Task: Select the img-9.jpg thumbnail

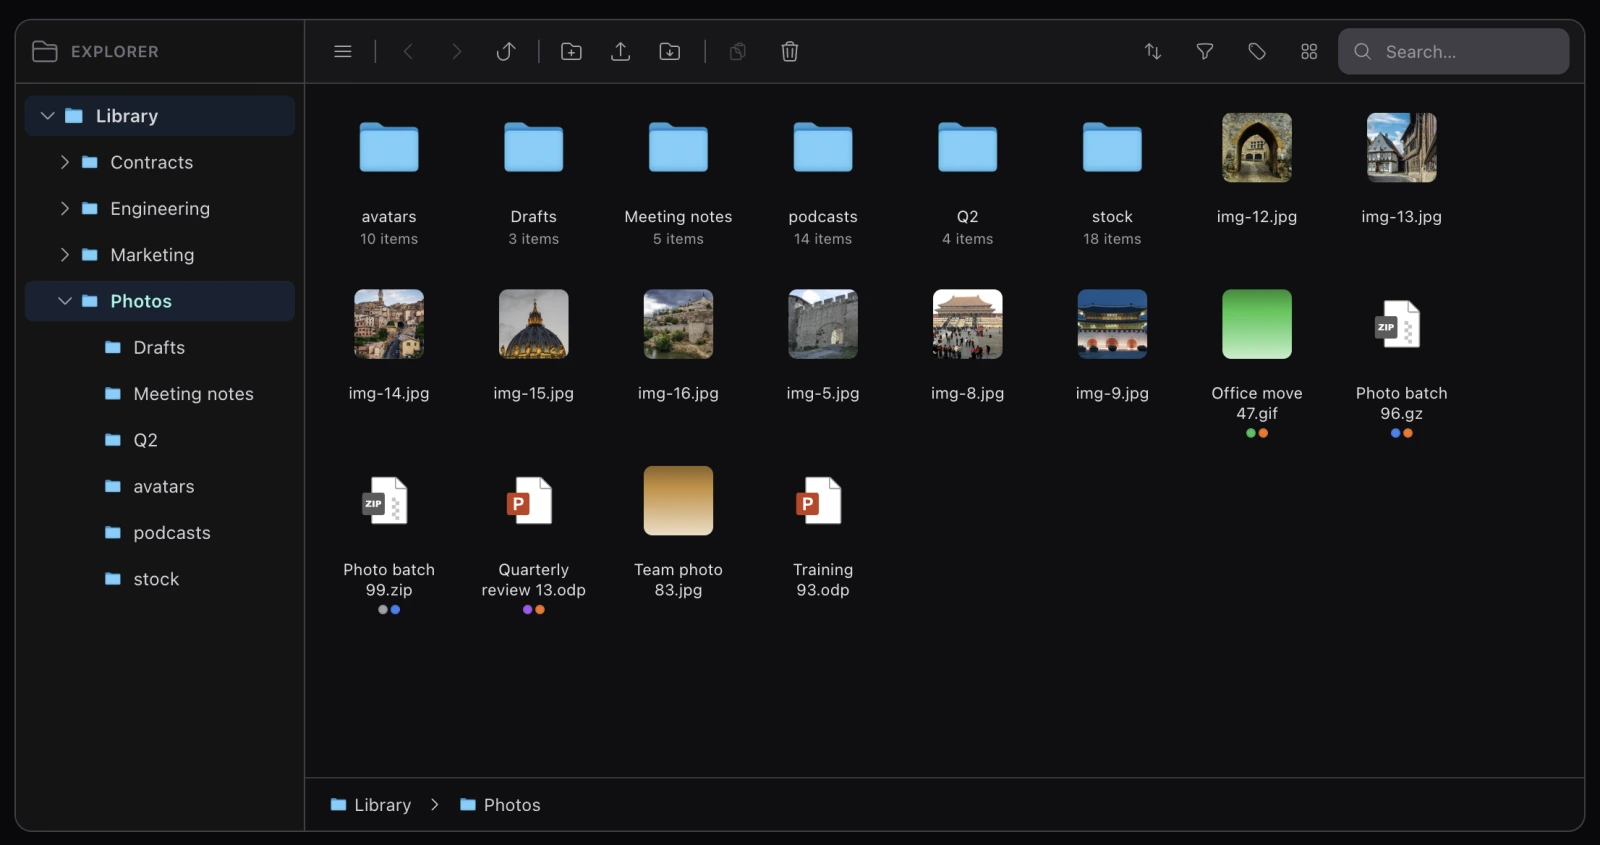Action: point(1112,324)
